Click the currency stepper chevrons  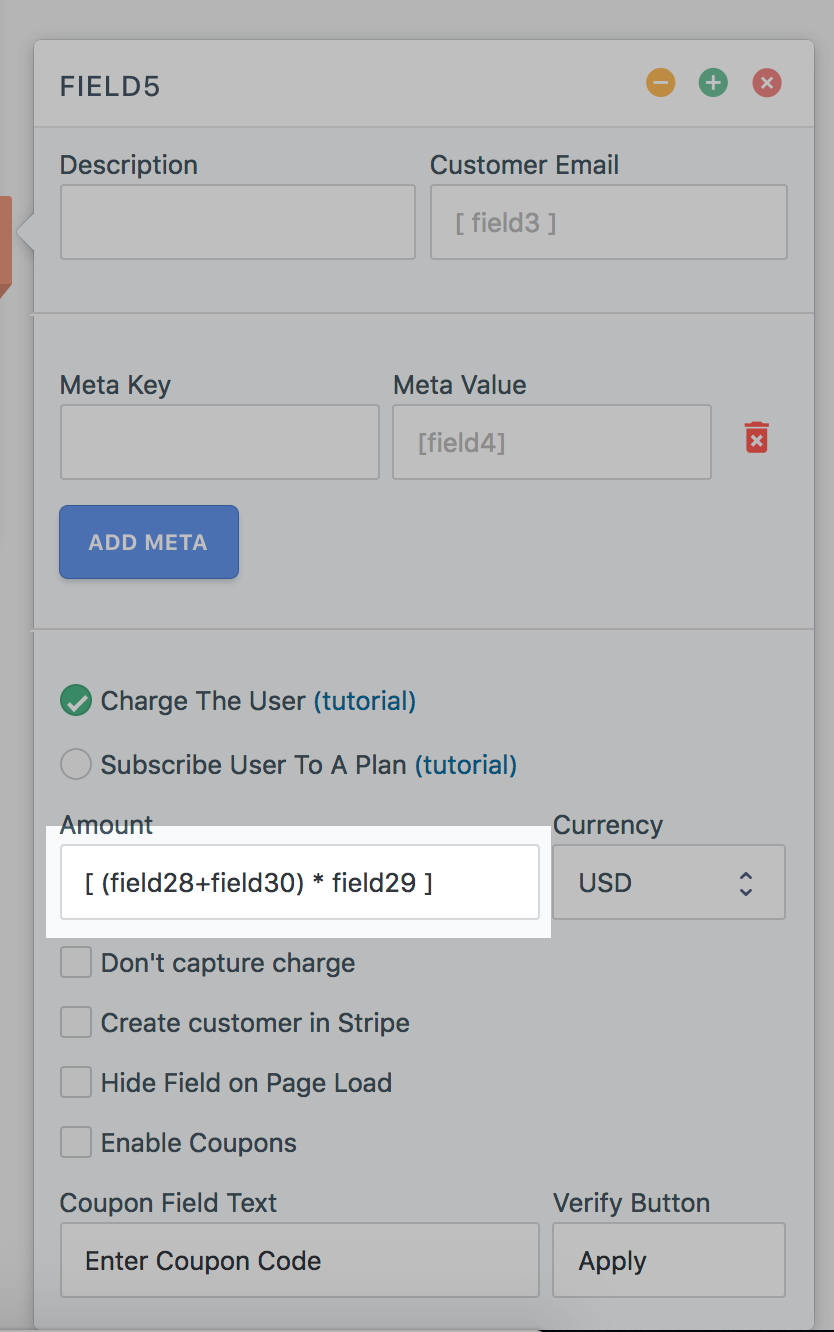745,882
